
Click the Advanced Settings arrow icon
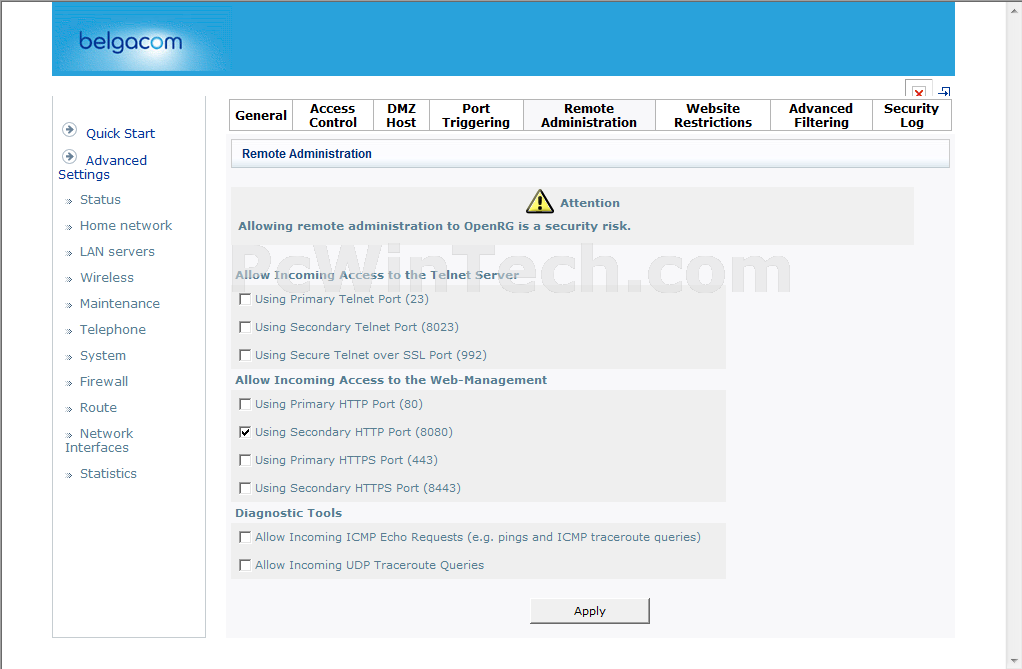[x=70, y=156]
